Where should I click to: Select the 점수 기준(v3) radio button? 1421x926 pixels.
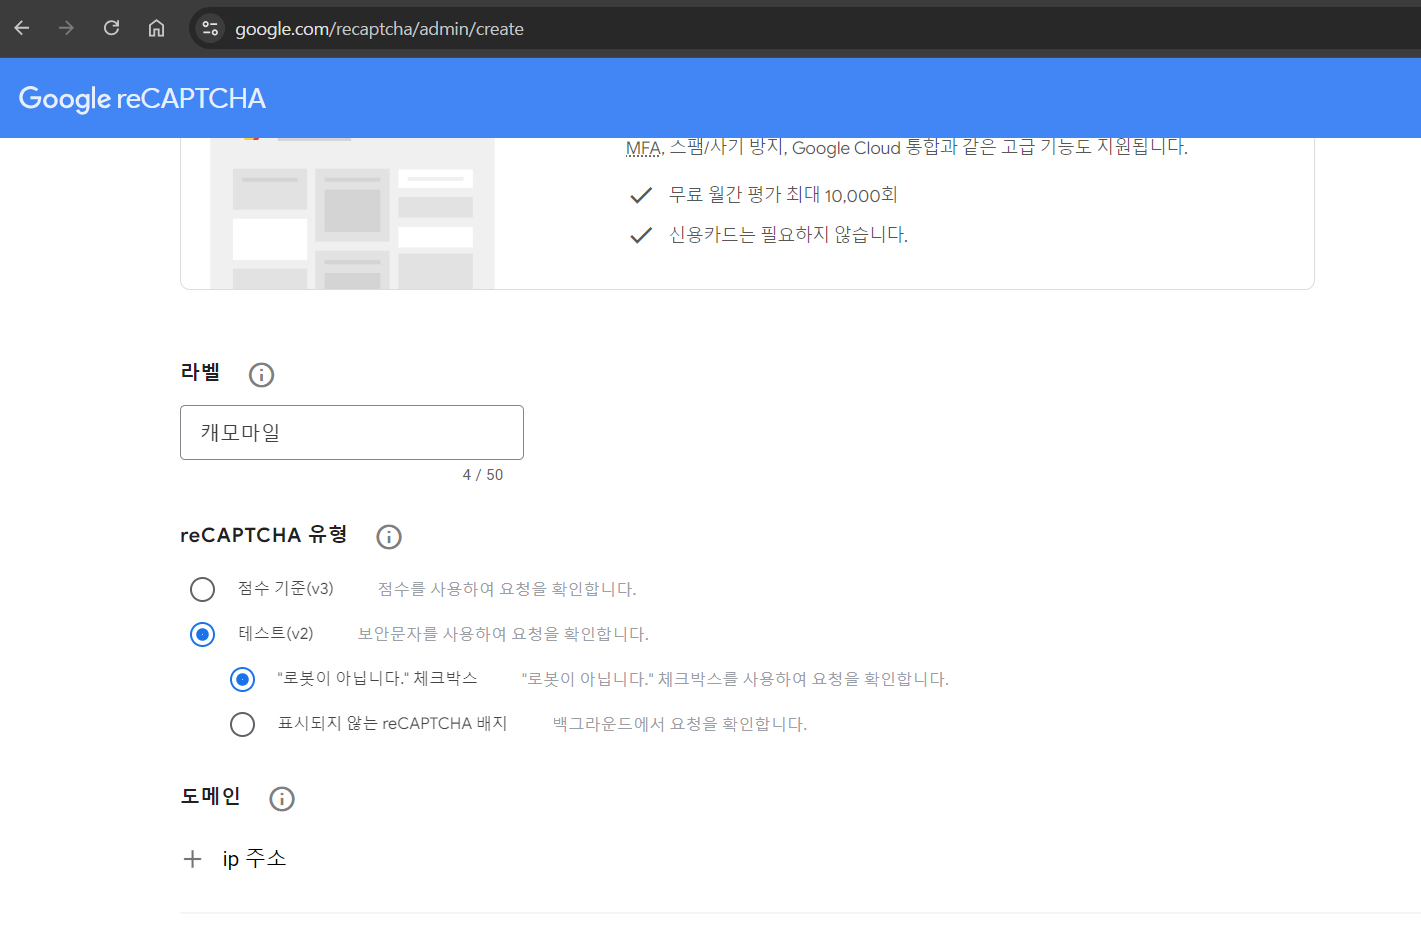click(x=202, y=589)
